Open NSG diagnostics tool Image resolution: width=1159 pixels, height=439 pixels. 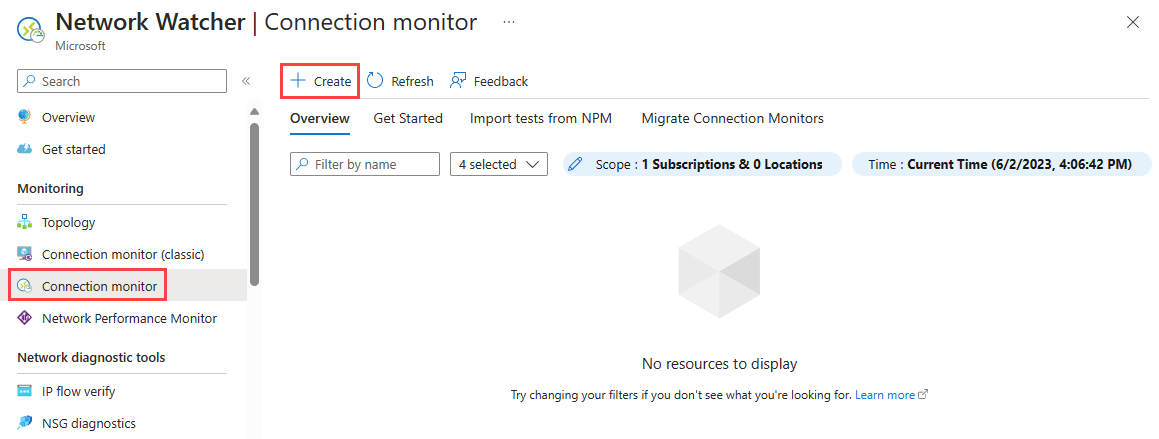[89, 423]
